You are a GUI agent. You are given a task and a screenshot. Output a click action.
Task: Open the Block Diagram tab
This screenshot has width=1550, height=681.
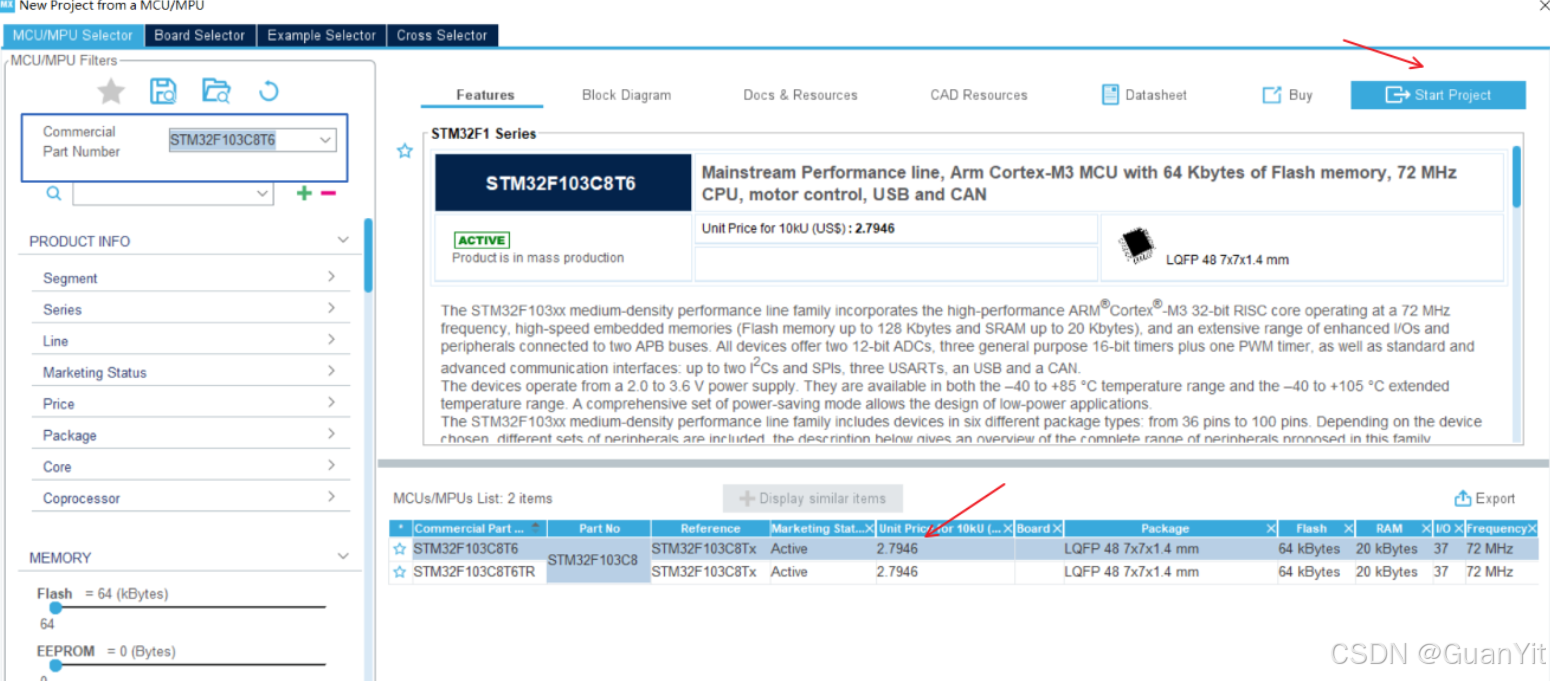tap(626, 95)
